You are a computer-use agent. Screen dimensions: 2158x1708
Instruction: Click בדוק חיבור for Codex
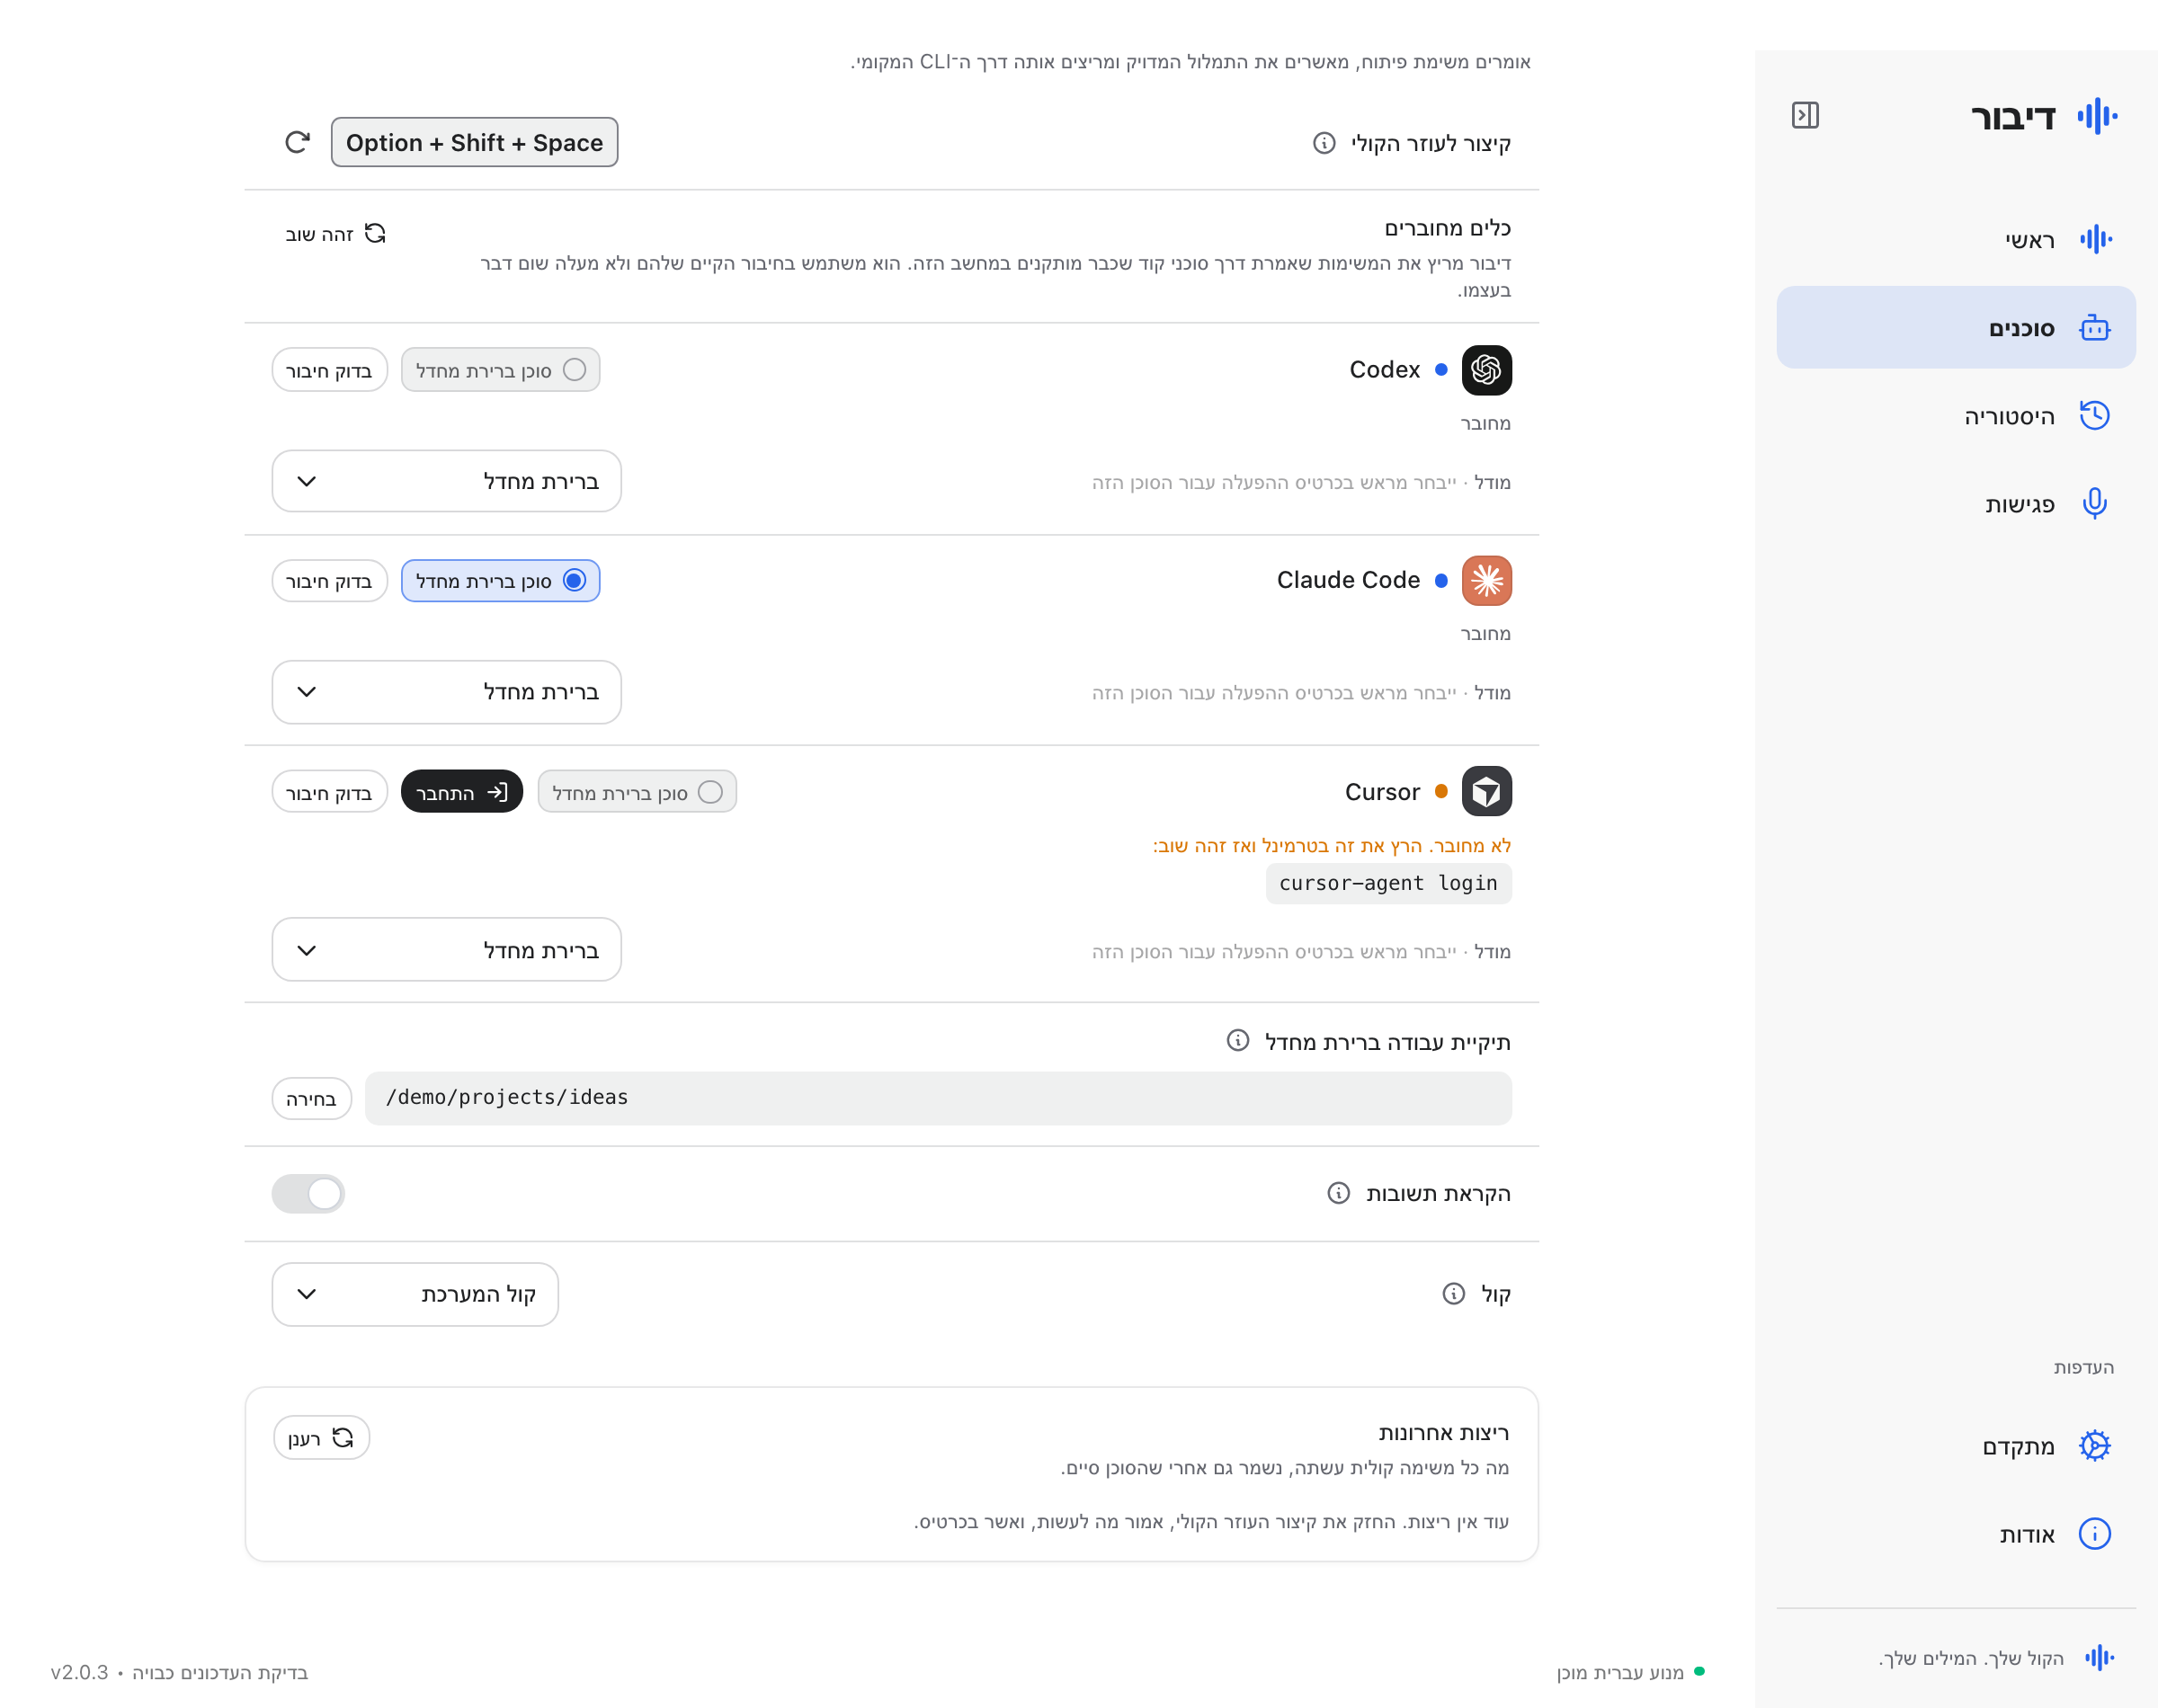[x=329, y=370]
